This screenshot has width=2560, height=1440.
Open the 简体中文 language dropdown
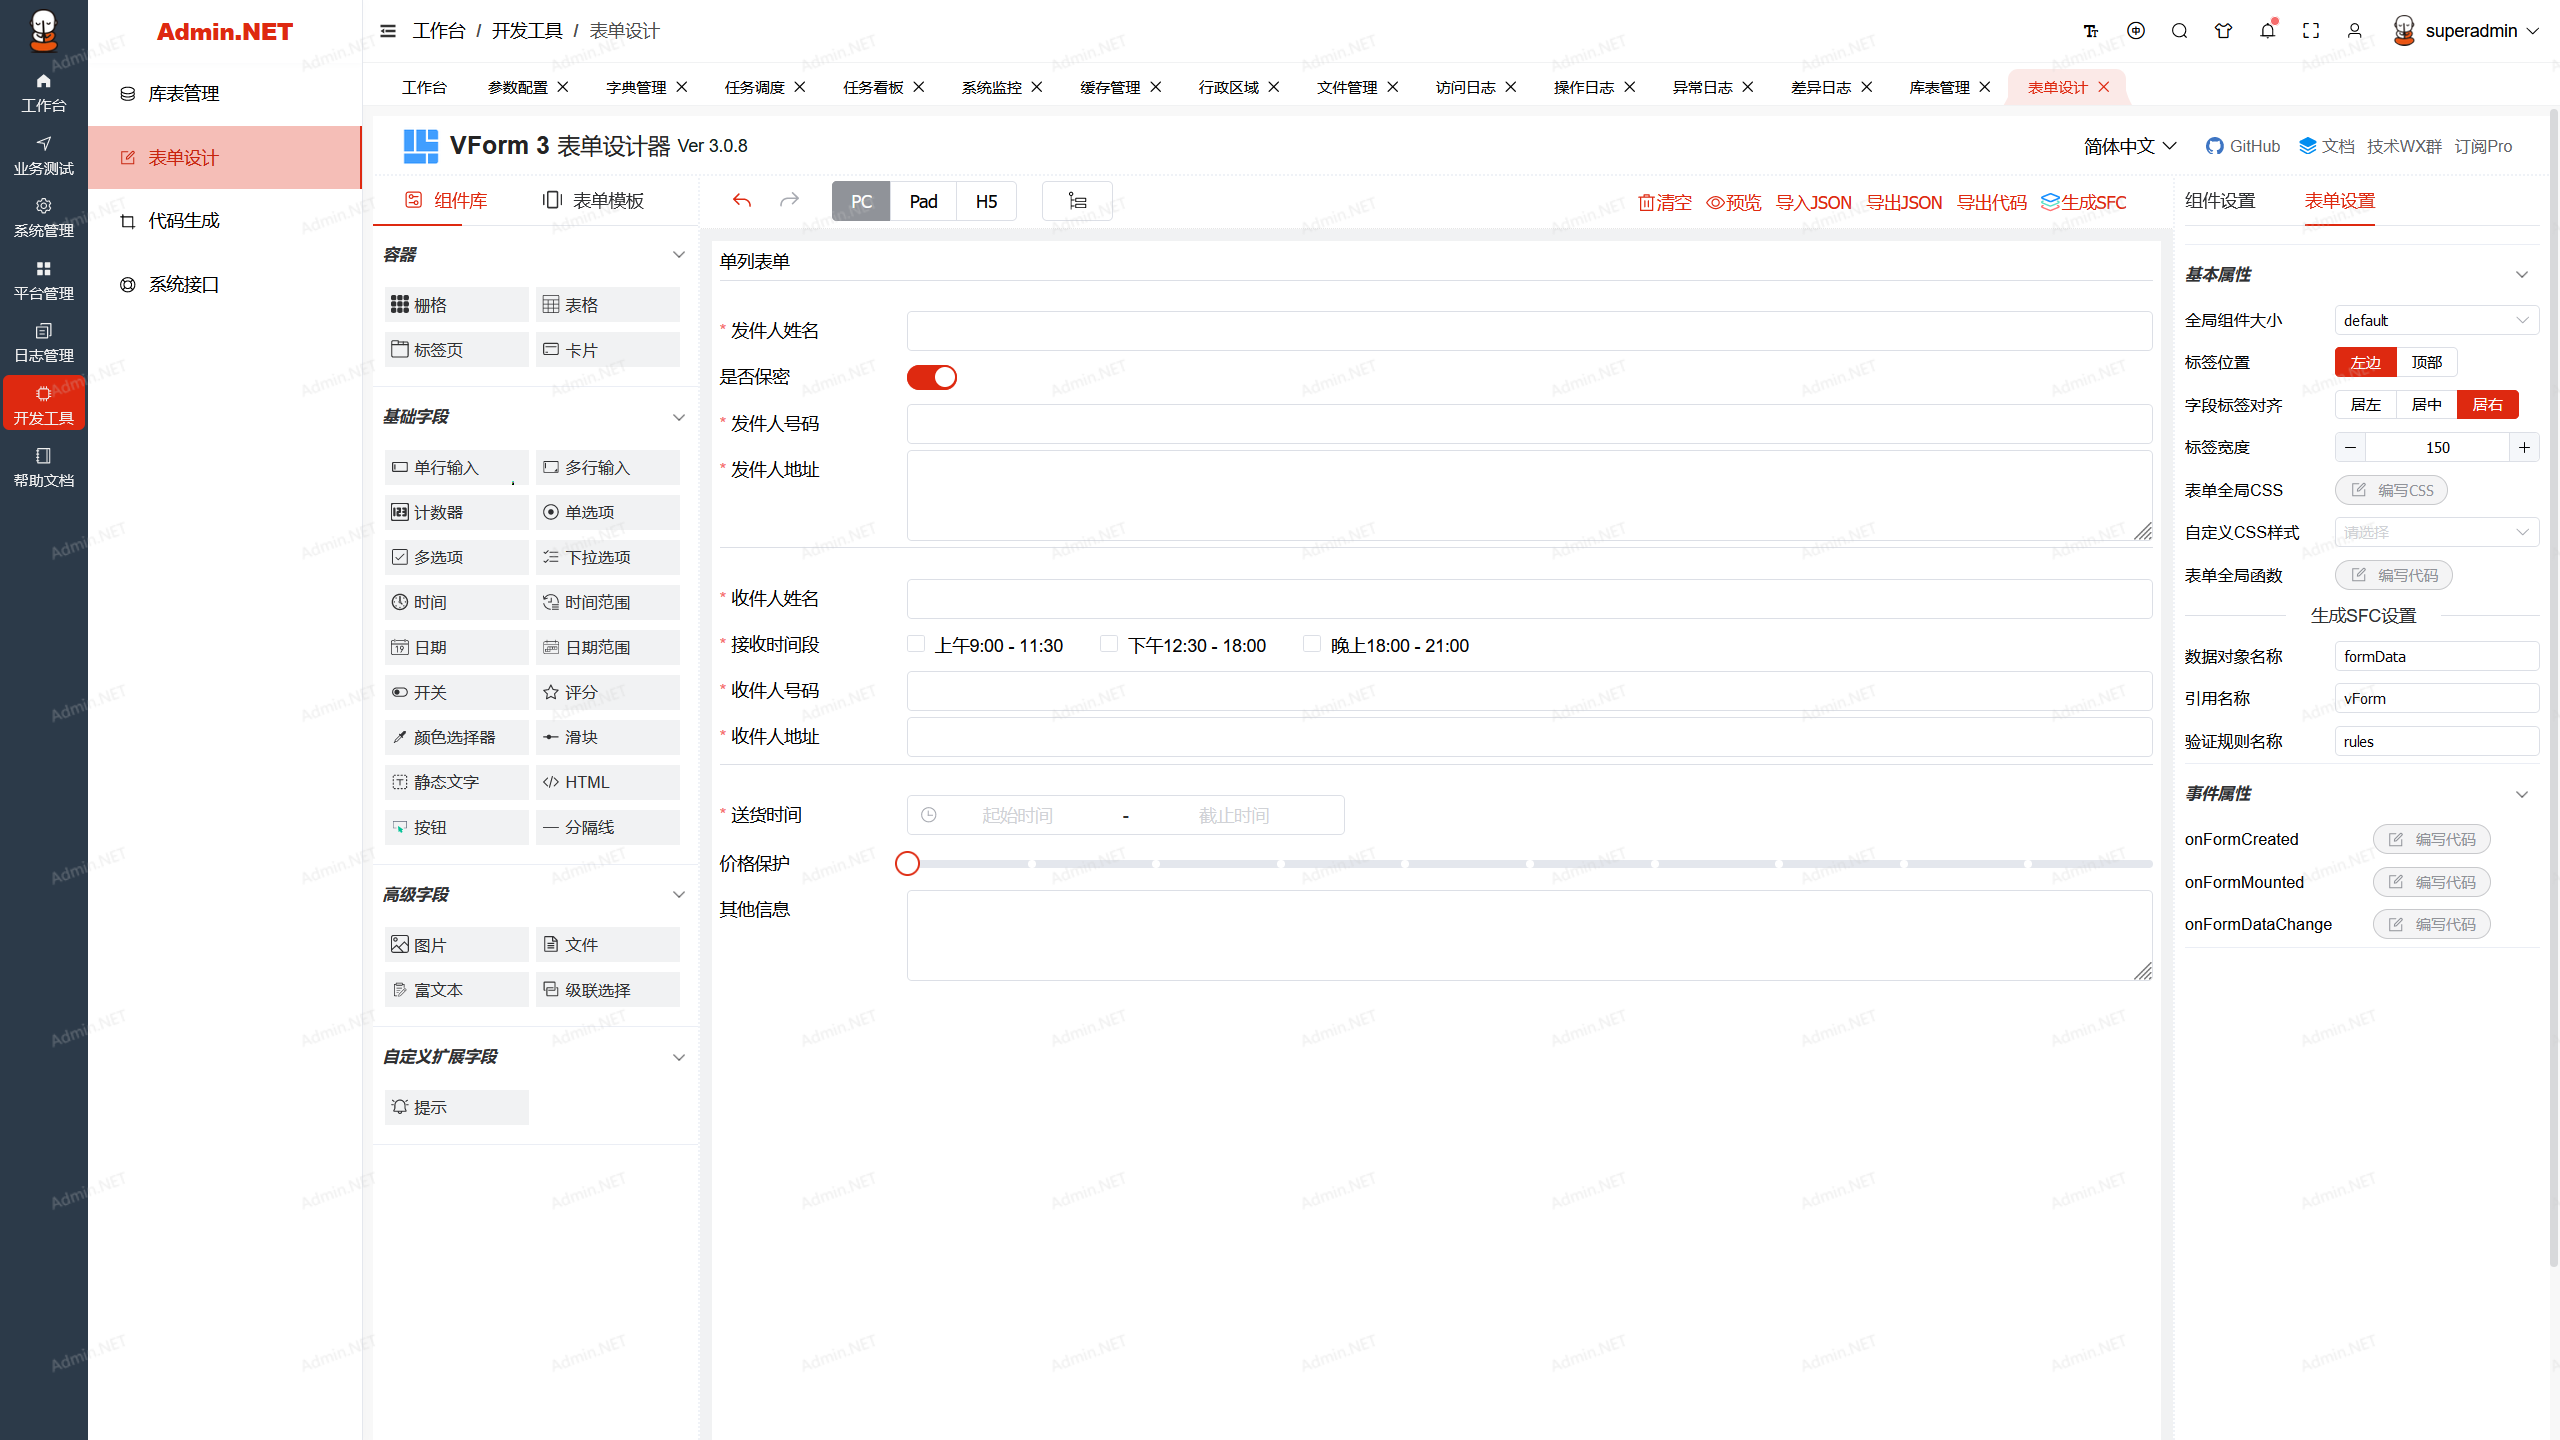pos(2130,146)
